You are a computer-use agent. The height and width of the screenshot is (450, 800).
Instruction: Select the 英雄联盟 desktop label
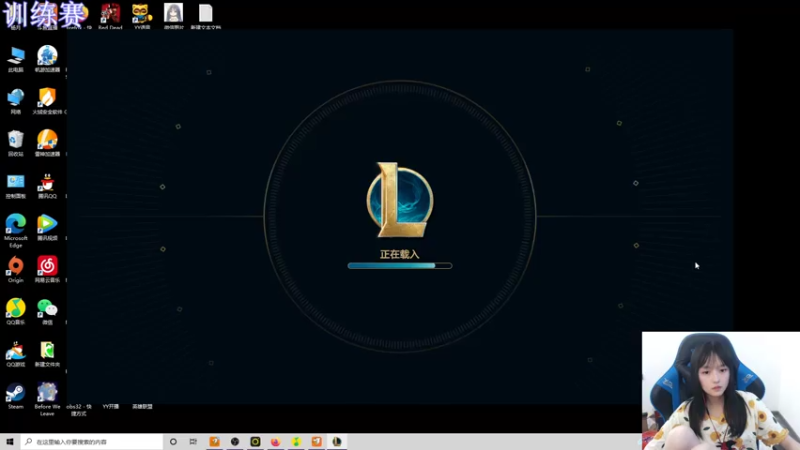point(142,407)
